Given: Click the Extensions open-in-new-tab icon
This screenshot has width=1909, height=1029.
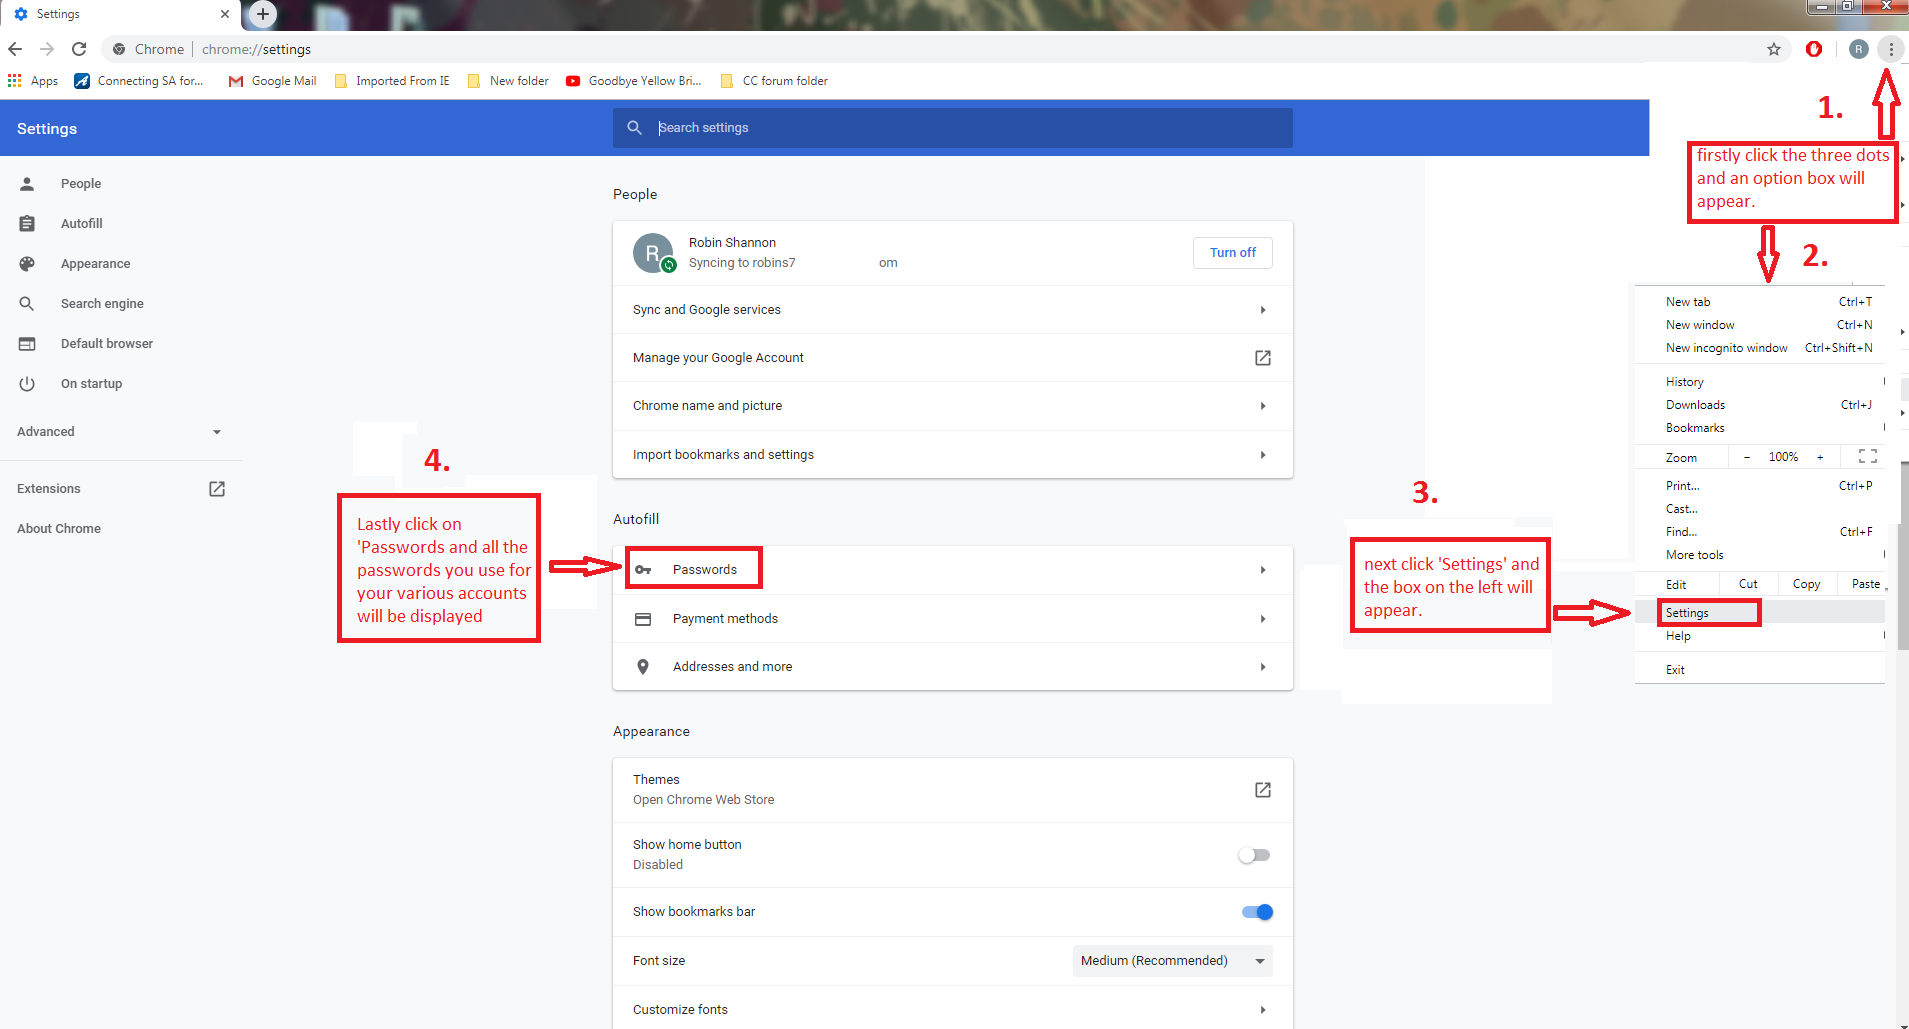Looking at the screenshot, I should [x=217, y=489].
